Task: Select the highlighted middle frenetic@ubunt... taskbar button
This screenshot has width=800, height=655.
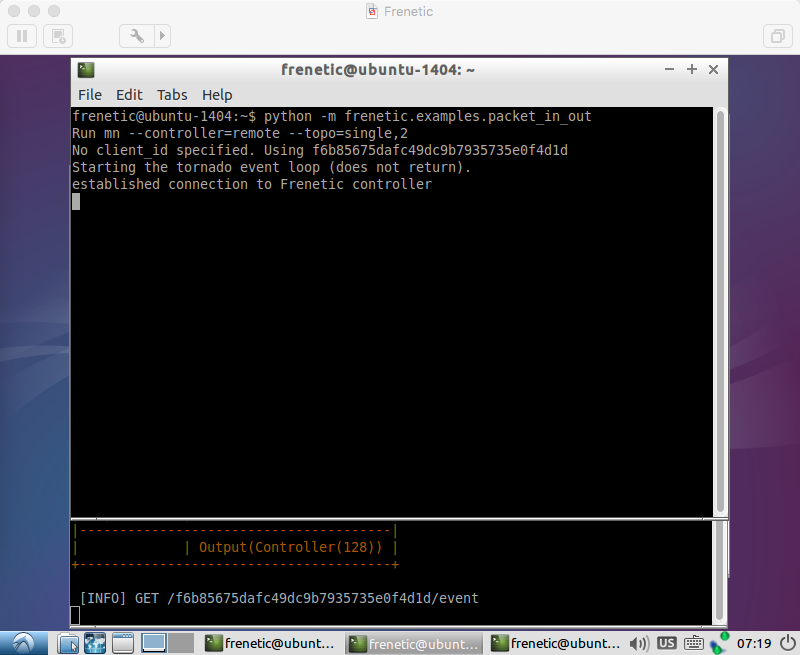Action: tap(413, 644)
